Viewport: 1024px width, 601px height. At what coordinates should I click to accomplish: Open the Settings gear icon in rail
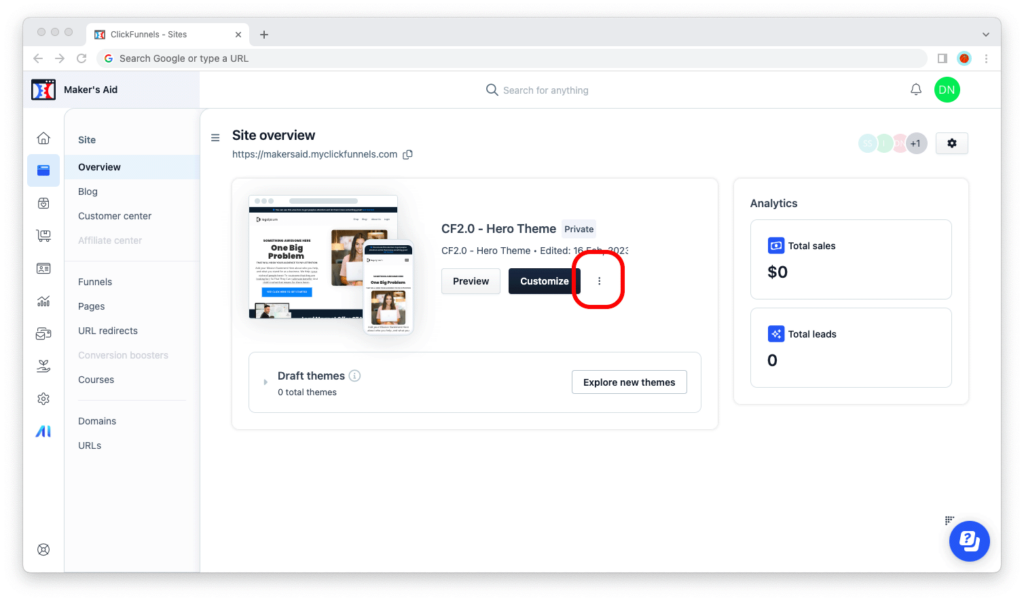point(44,398)
